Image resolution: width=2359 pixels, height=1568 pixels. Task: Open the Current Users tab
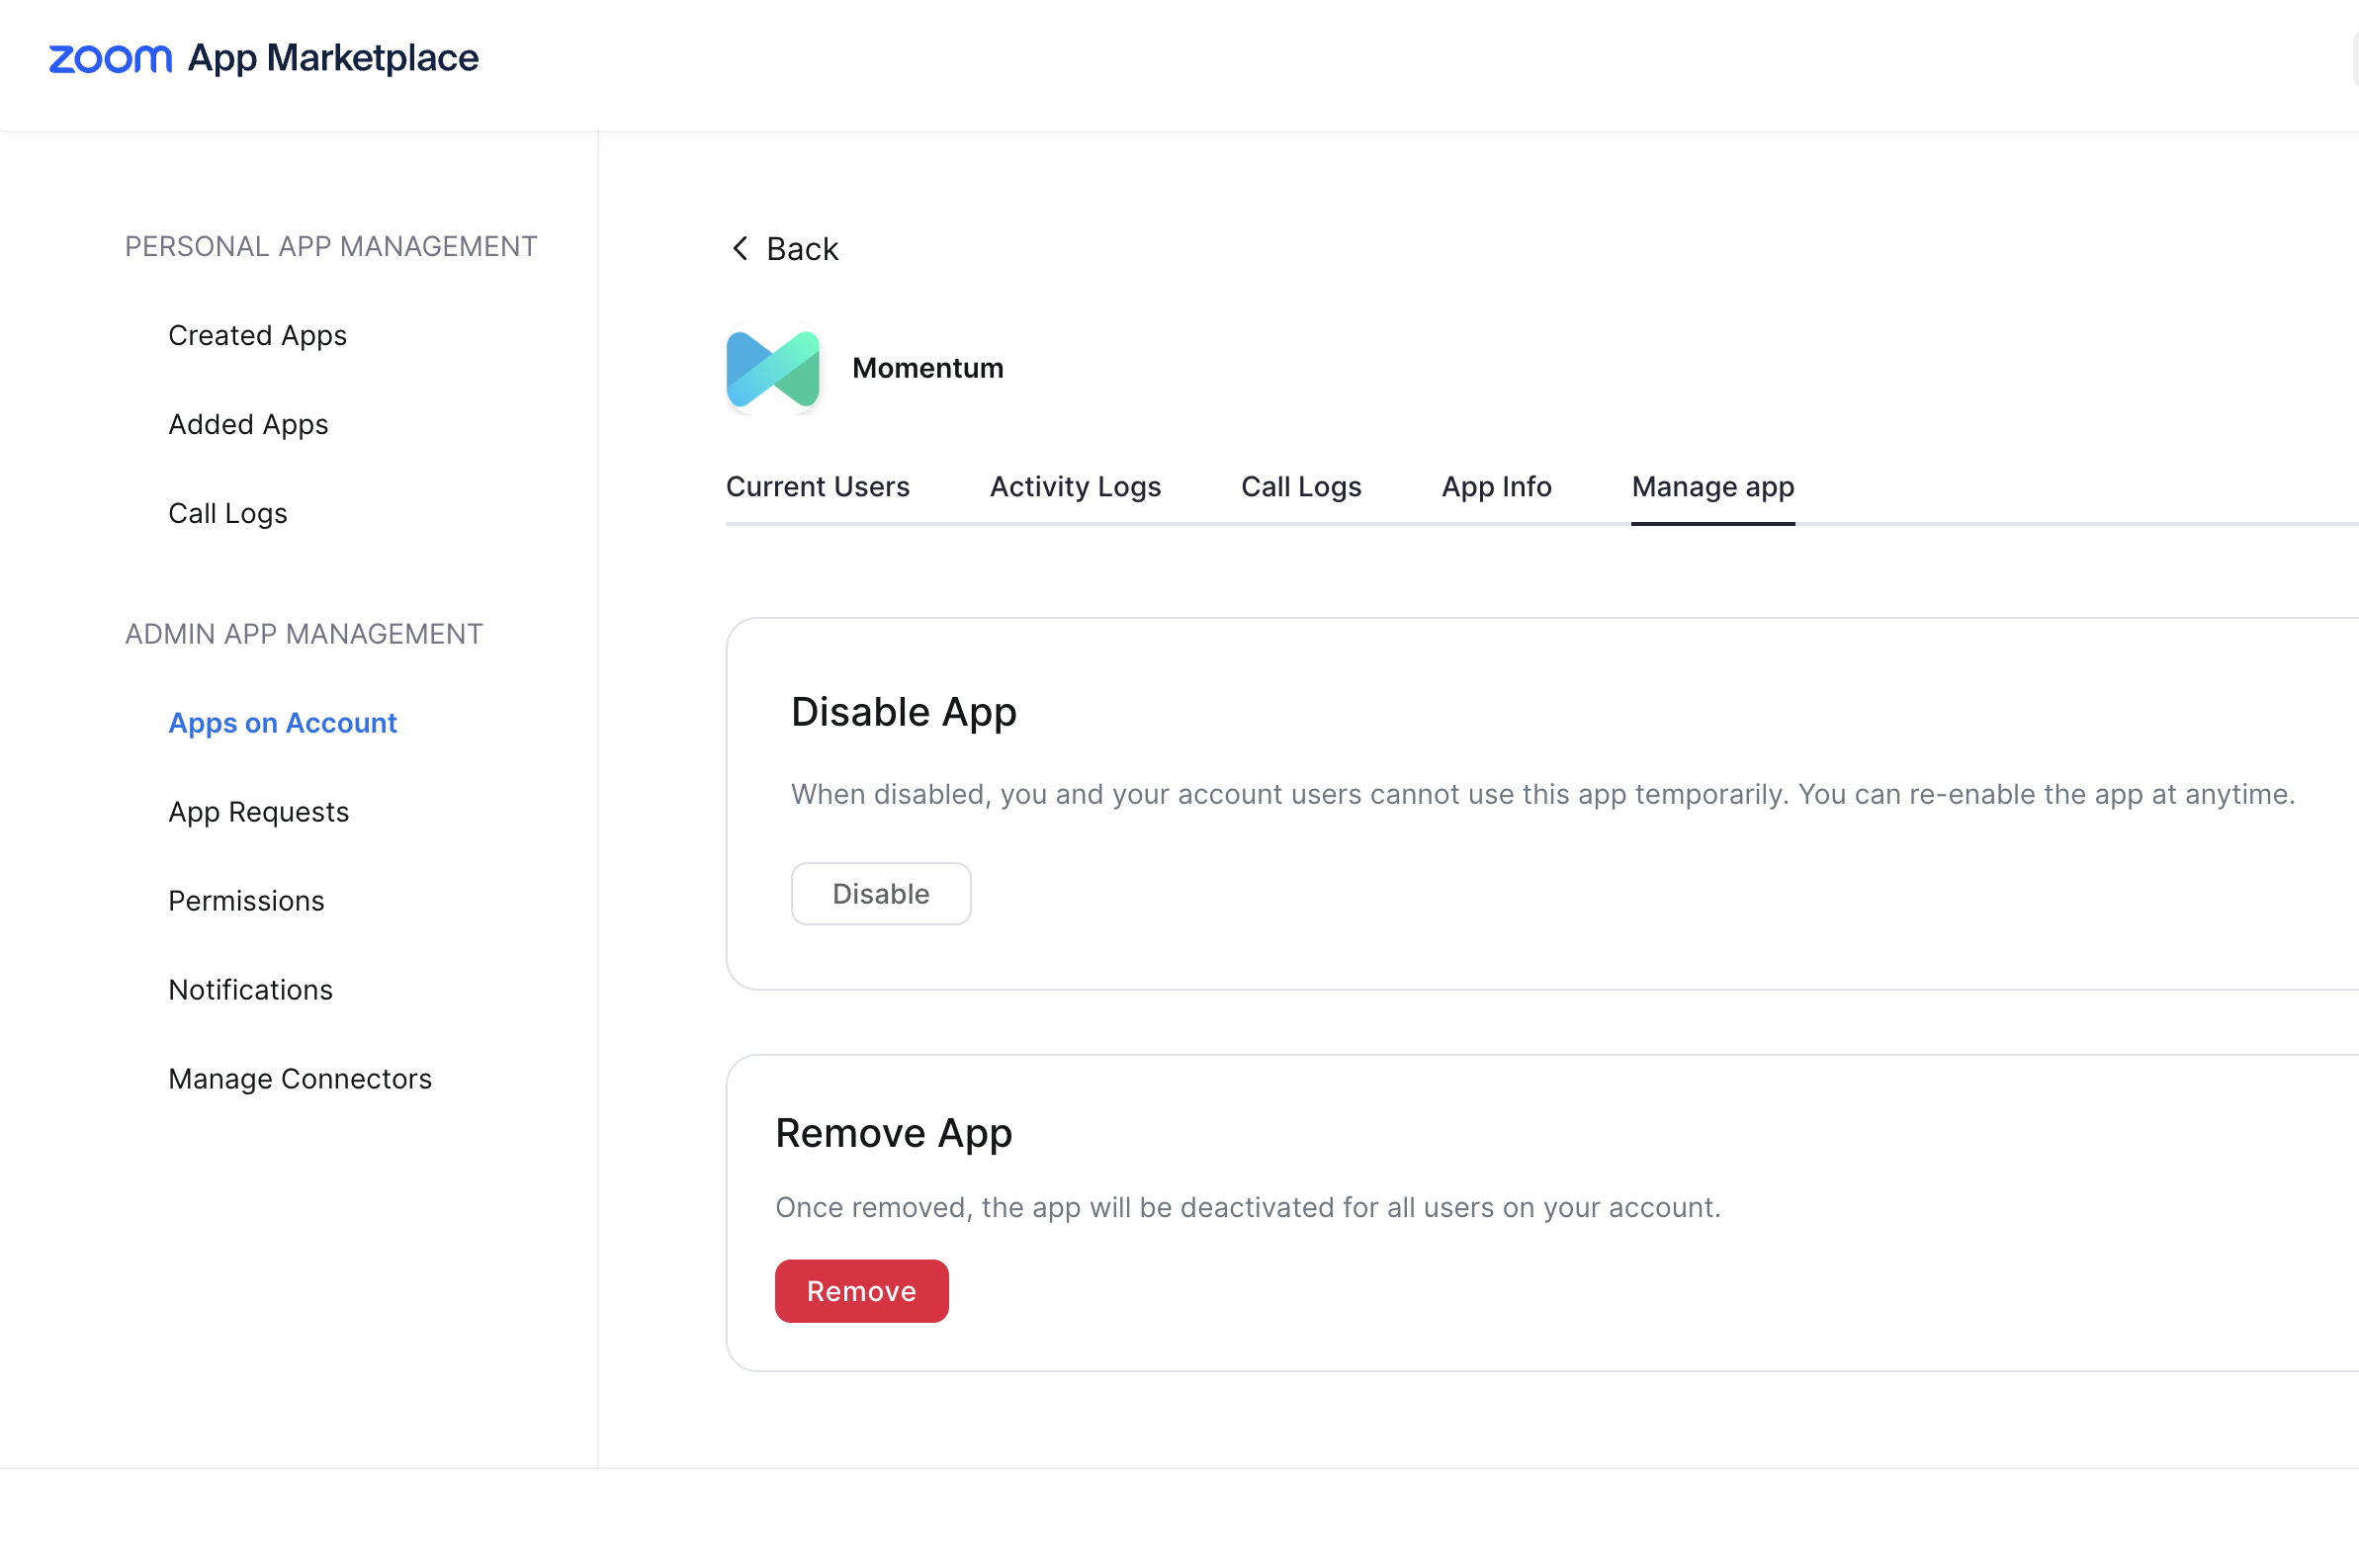click(x=817, y=487)
